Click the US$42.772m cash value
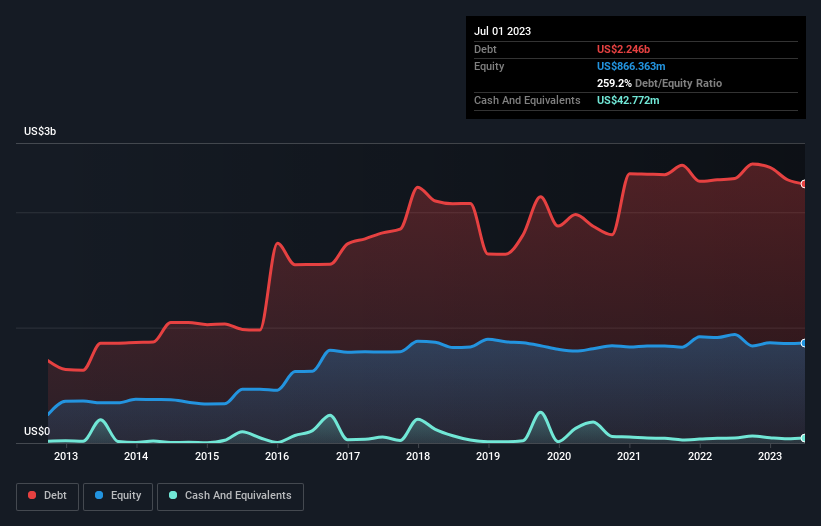This screenshot has width=821, height=526. pos(628,100)
